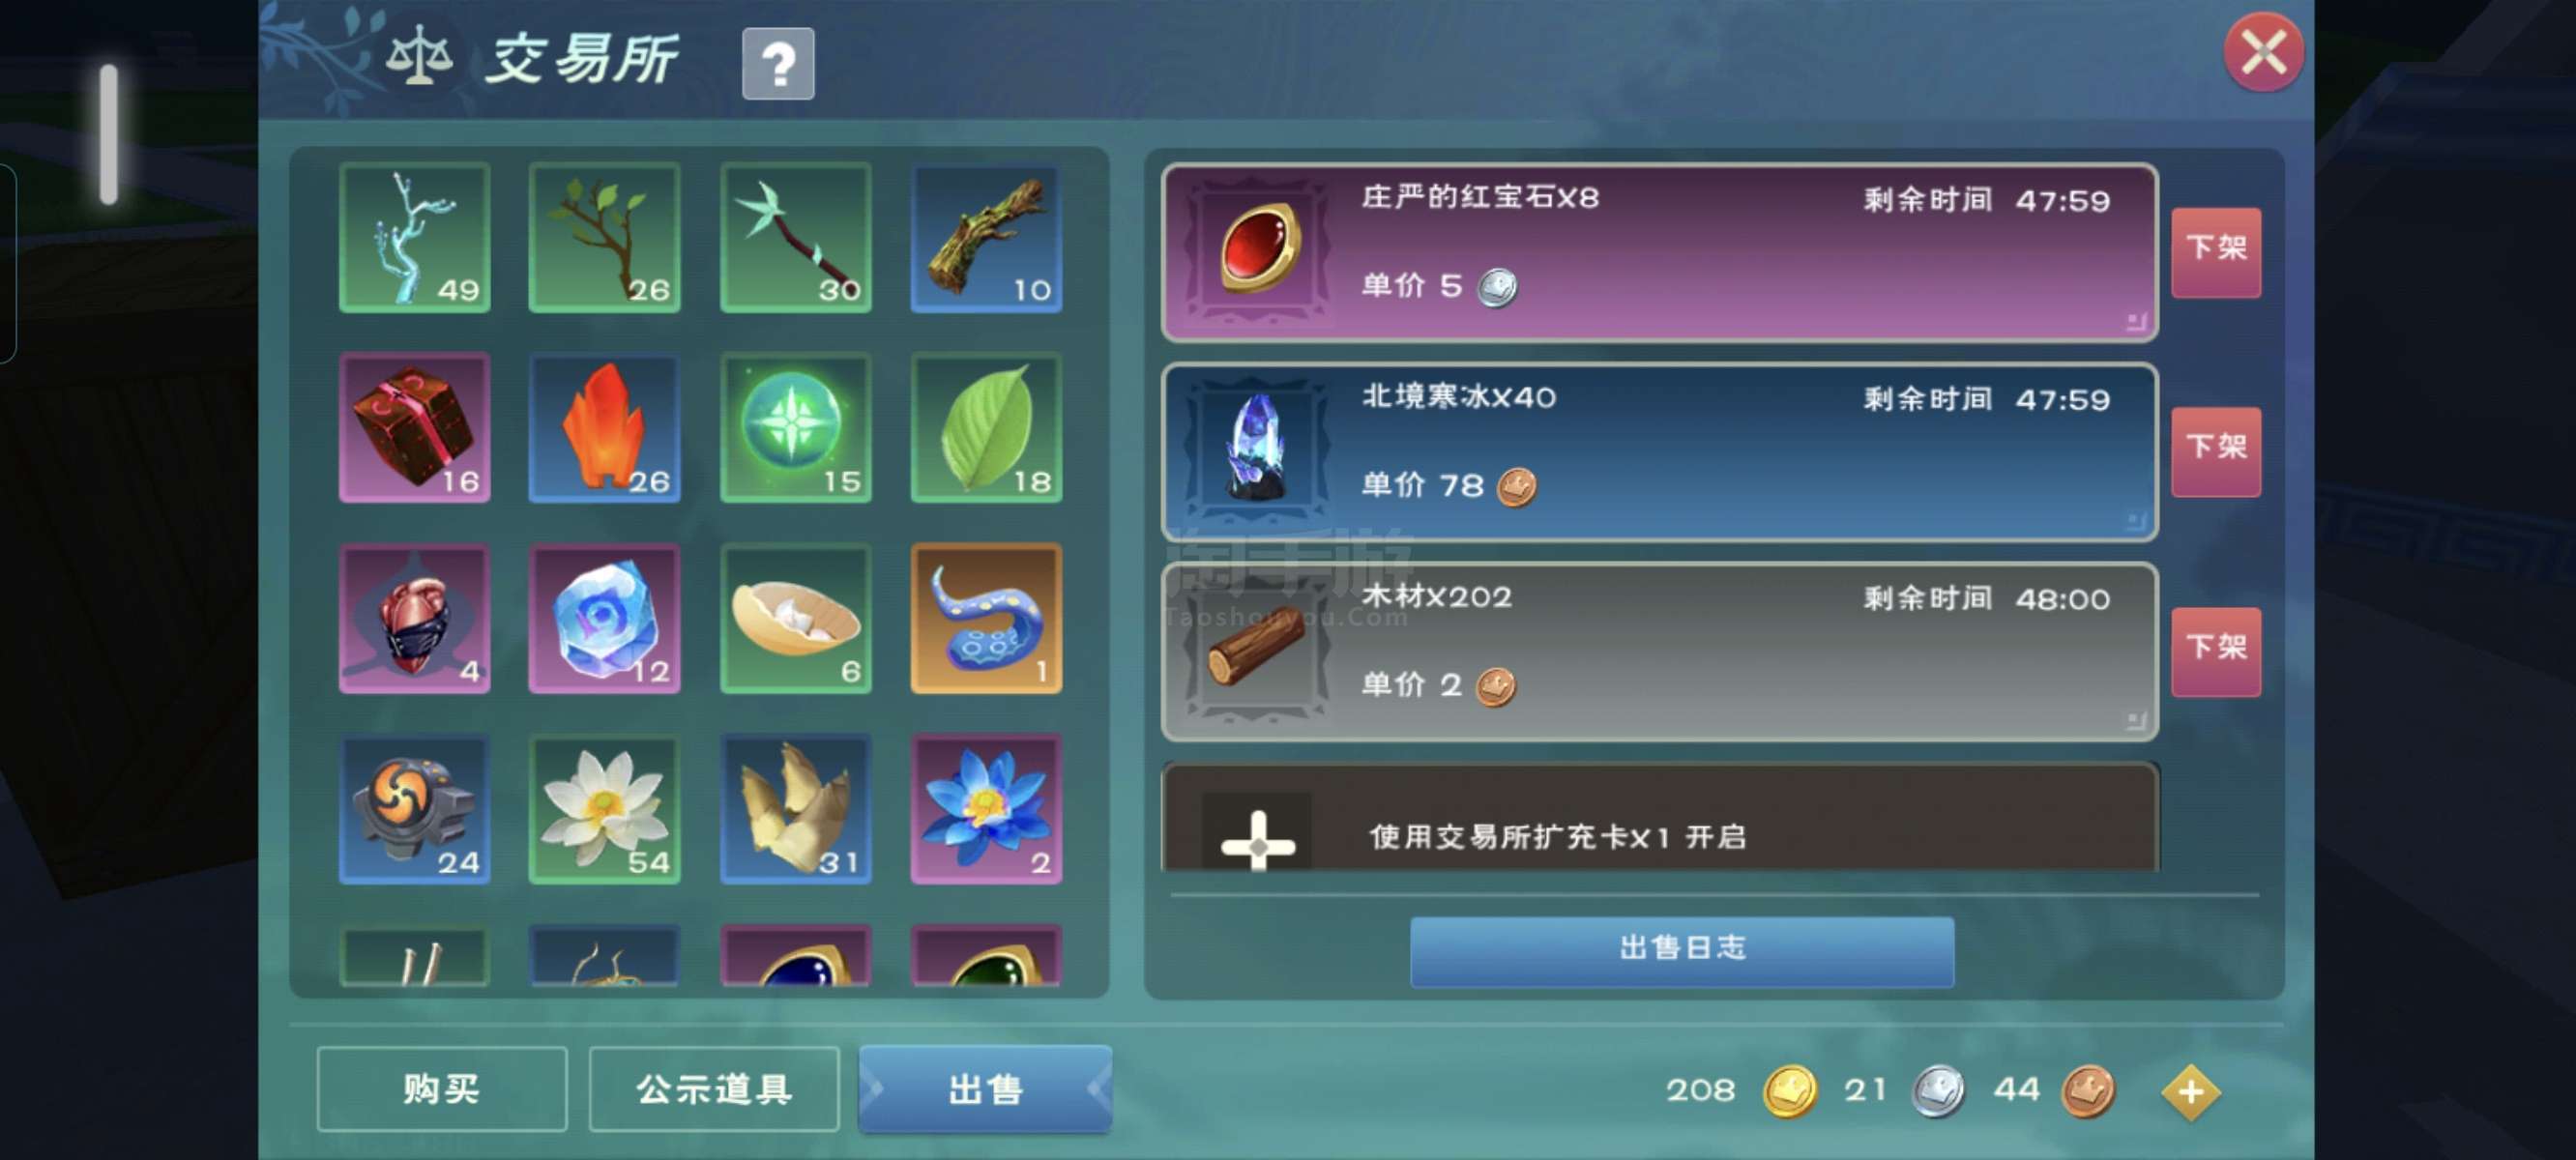Open the help question mark button

[778, 64]
